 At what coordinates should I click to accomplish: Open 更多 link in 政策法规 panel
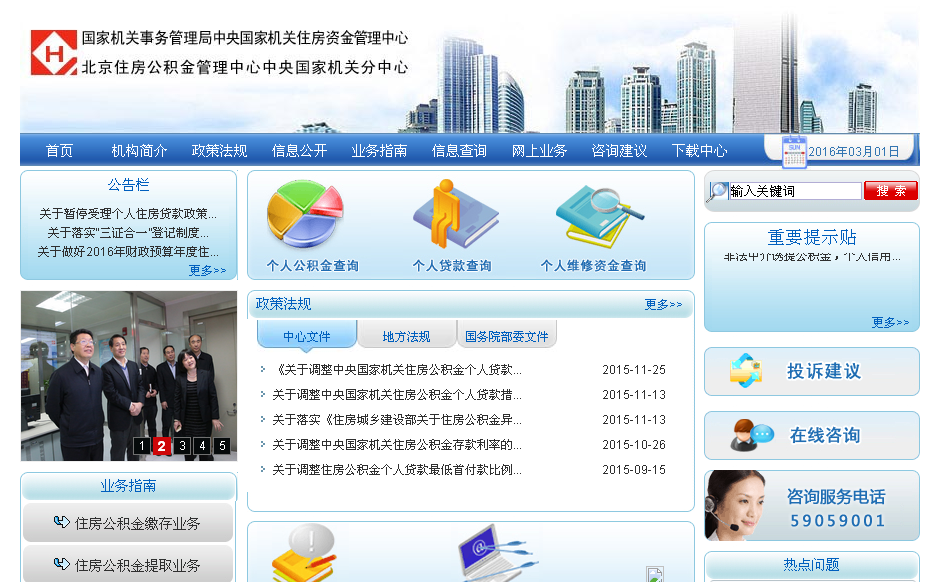(663, 304)
